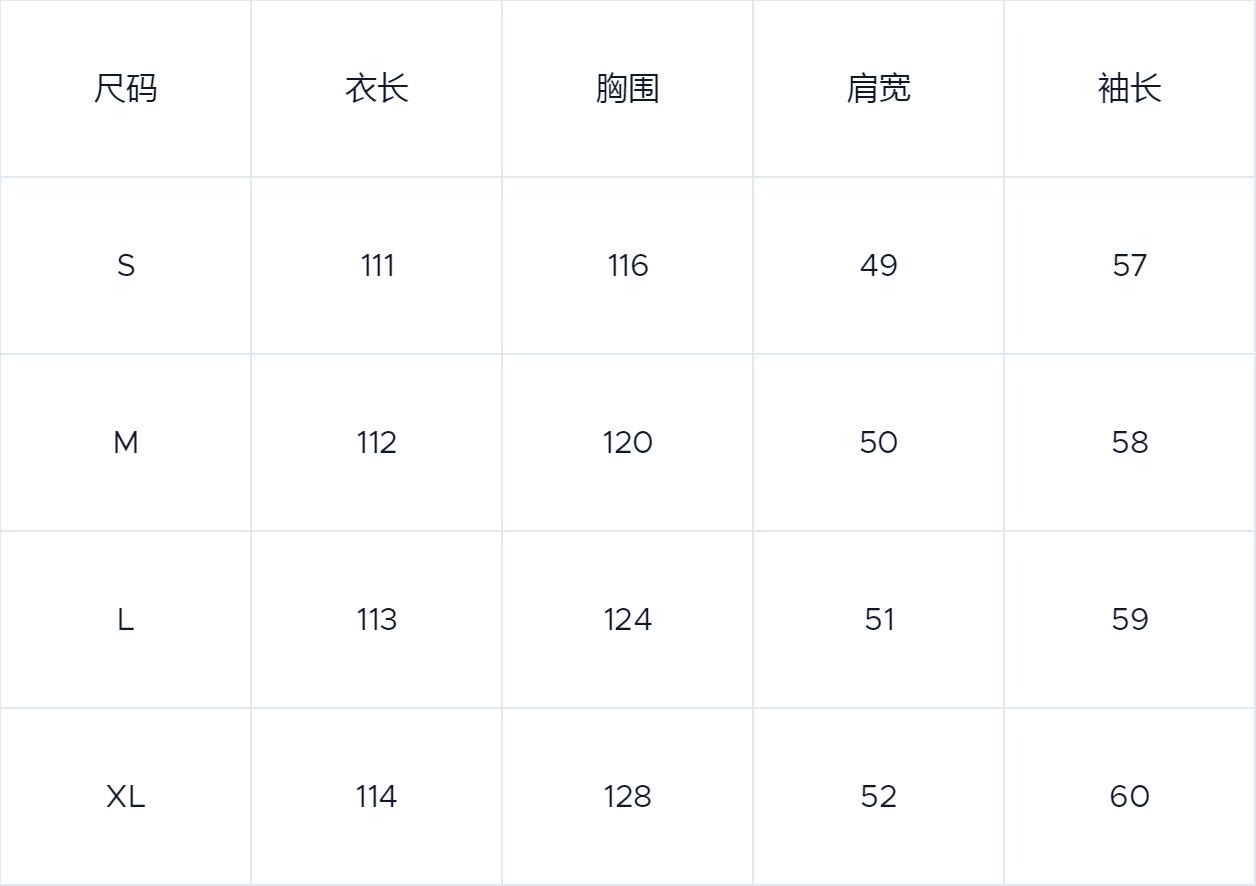Select the cell with value 128
Screen dimensions: 1256x886
pos(628,797)
